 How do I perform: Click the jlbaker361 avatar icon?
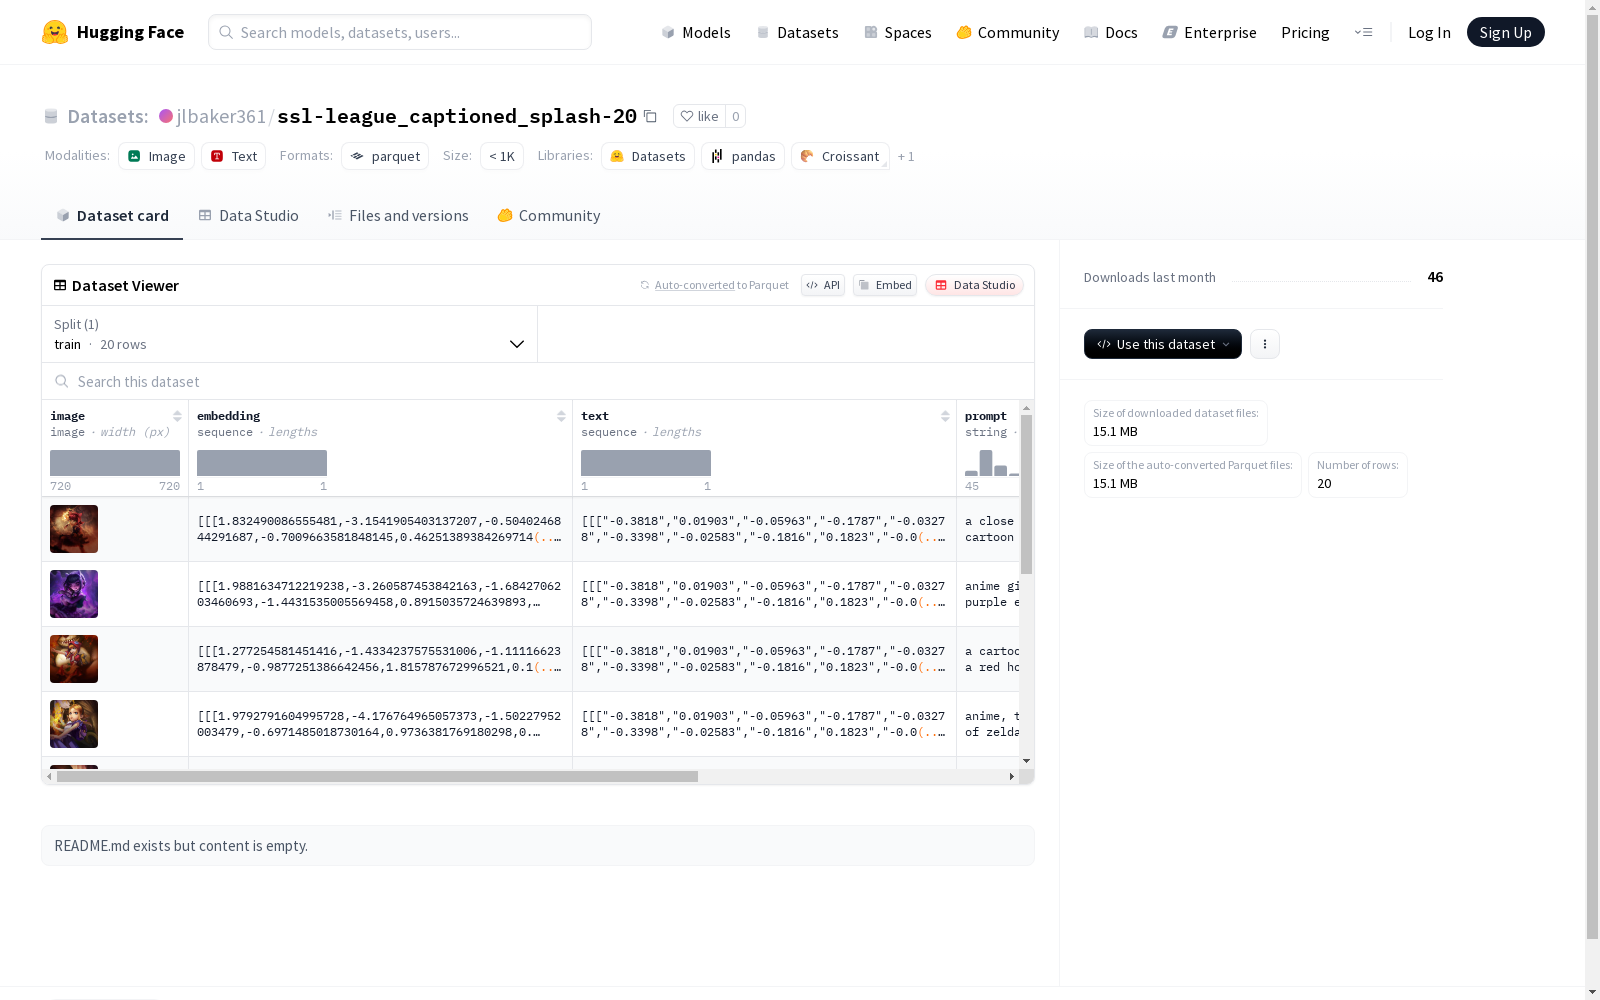[166, 116]
